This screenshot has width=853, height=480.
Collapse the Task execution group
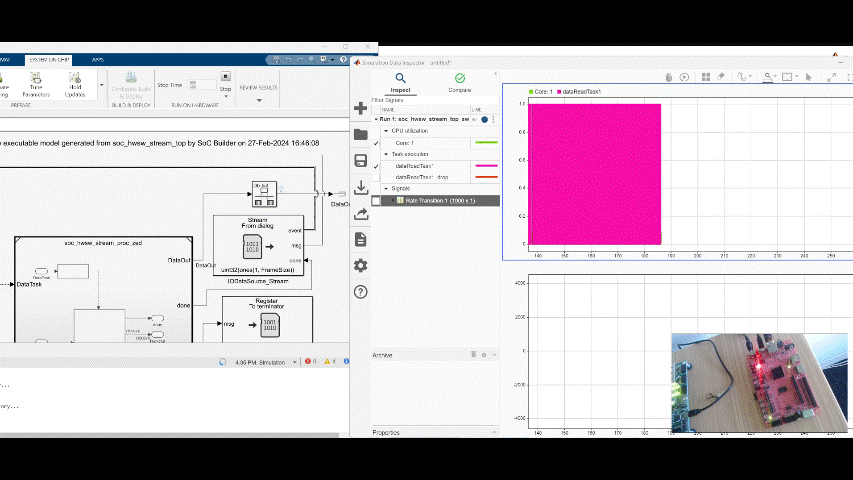386,154
